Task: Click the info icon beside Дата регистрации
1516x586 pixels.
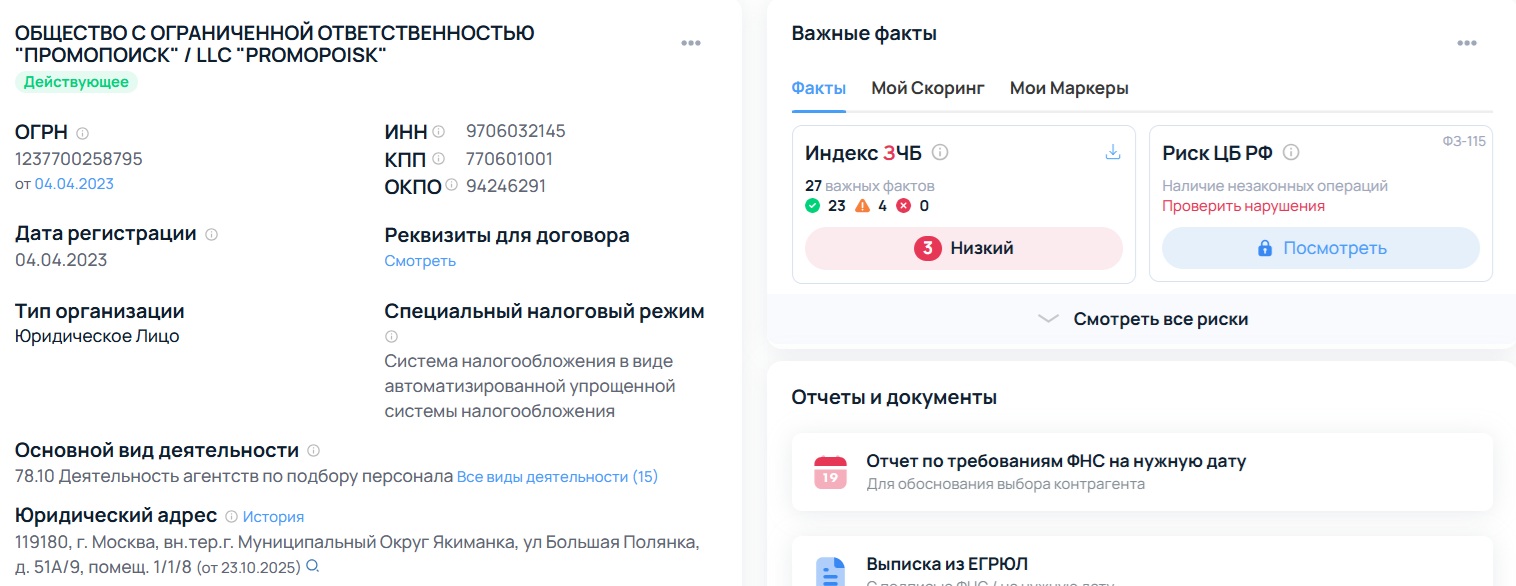Action: click(x=211, y=234)
